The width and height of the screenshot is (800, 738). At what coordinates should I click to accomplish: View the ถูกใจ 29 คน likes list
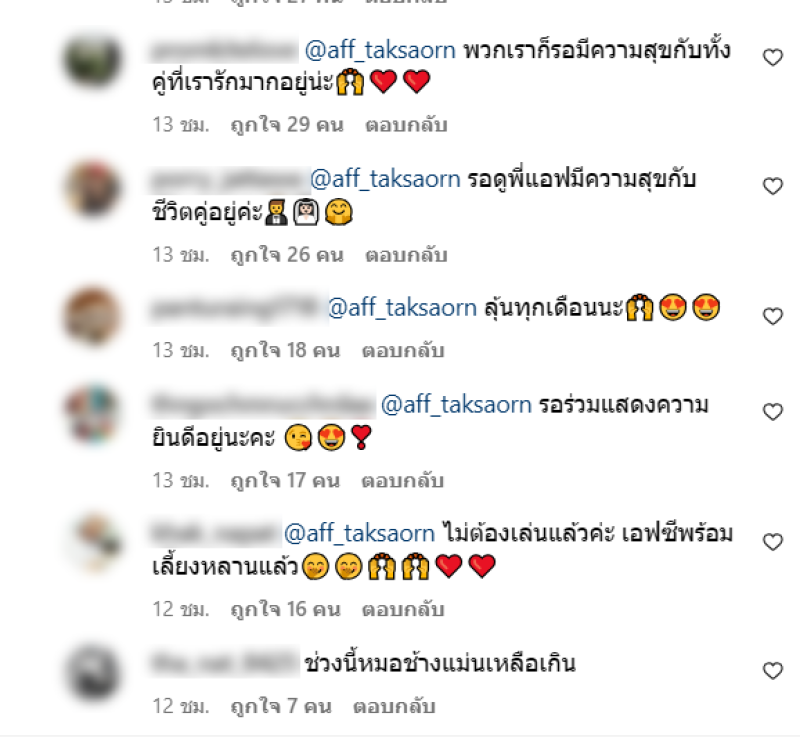(x=287, y=125)
